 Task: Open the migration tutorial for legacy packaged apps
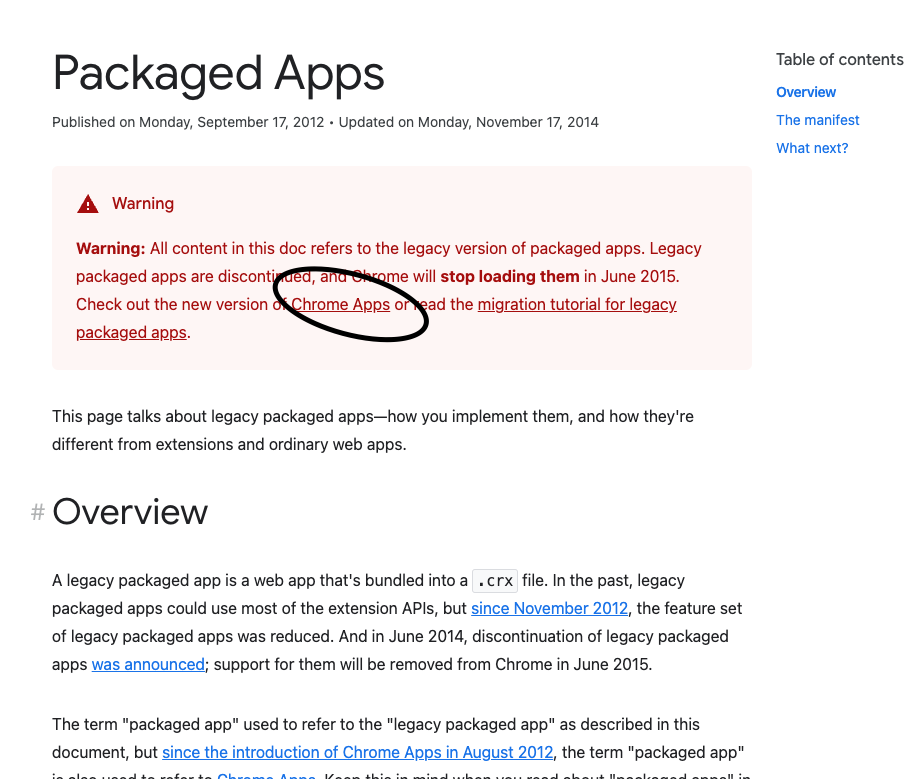577,304
